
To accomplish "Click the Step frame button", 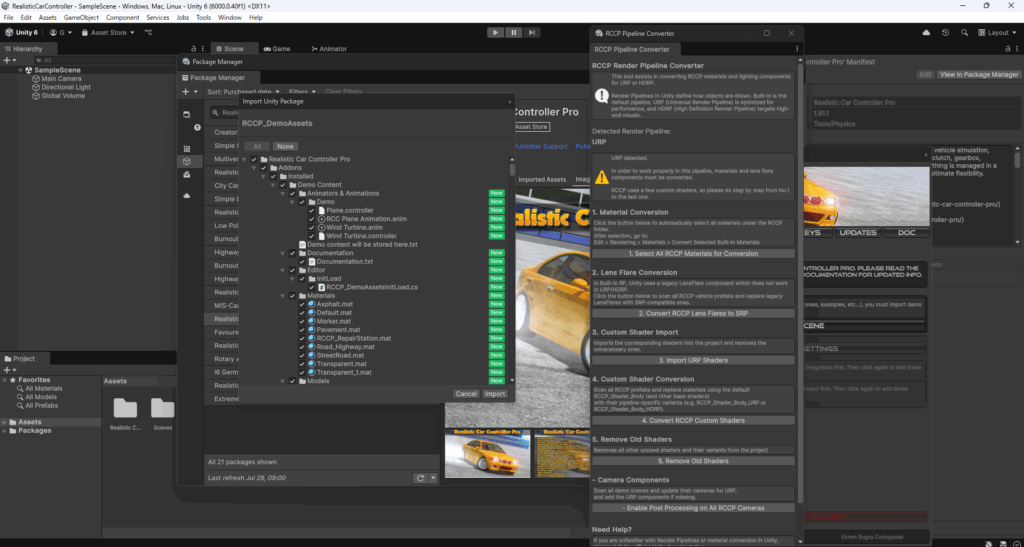I will tap(532, 32).
